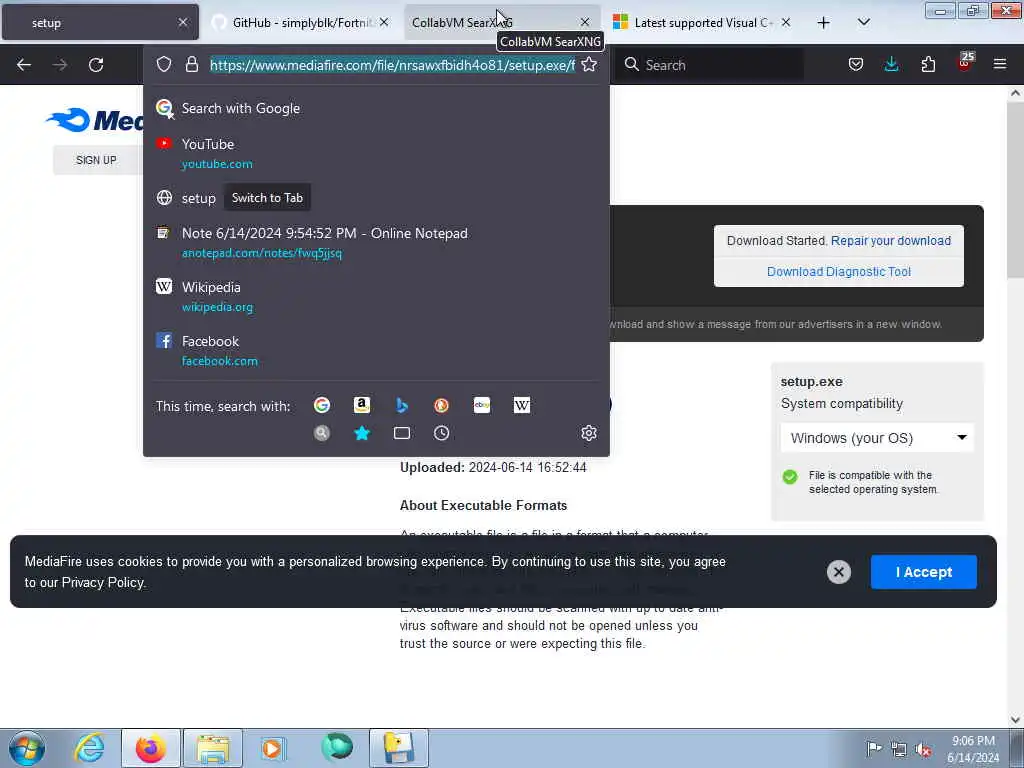Search this time with eBay icon
The width and height of the screenshot is (1024, 768).
(482, 405)
